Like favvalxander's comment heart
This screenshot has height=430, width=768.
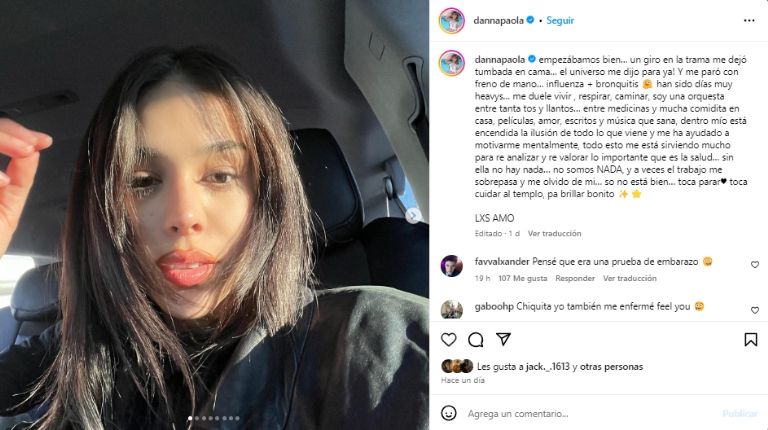click(x=755, y=264)
